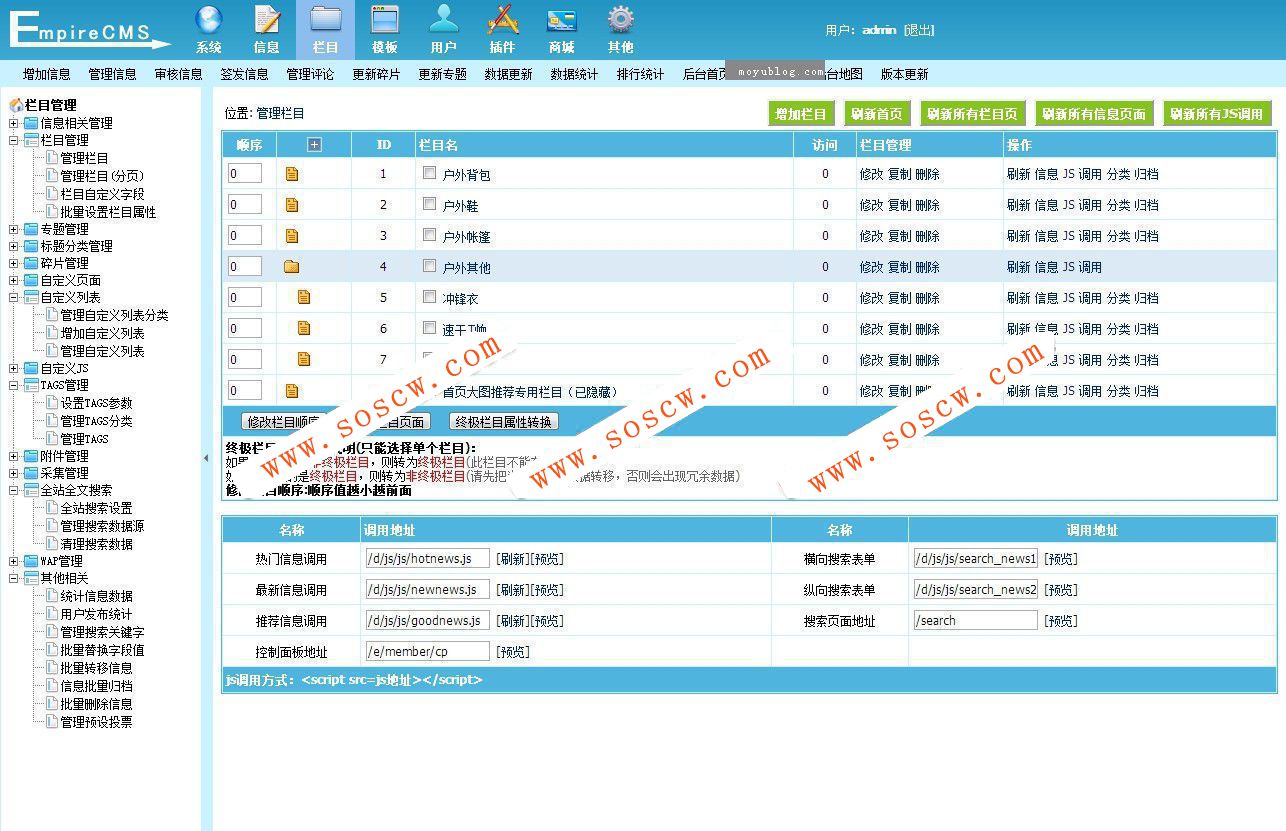This screenshot has width=1286, height=831.
Task: Click the file icon in the 户外鞋 row
Action: tap(292, 205)
